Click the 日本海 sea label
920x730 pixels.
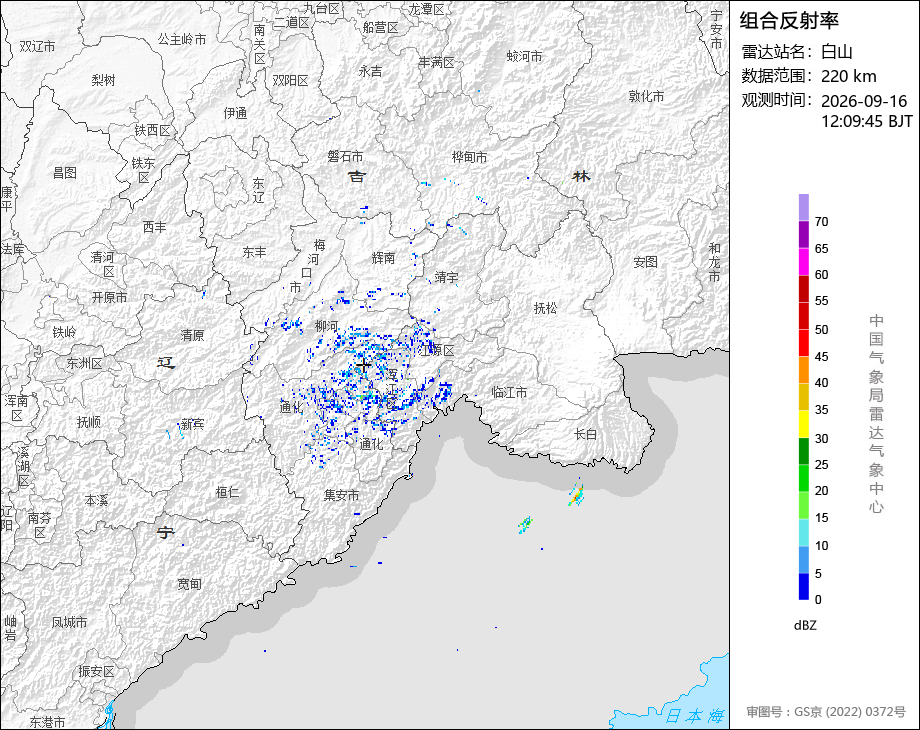click(x=695, y=716)
